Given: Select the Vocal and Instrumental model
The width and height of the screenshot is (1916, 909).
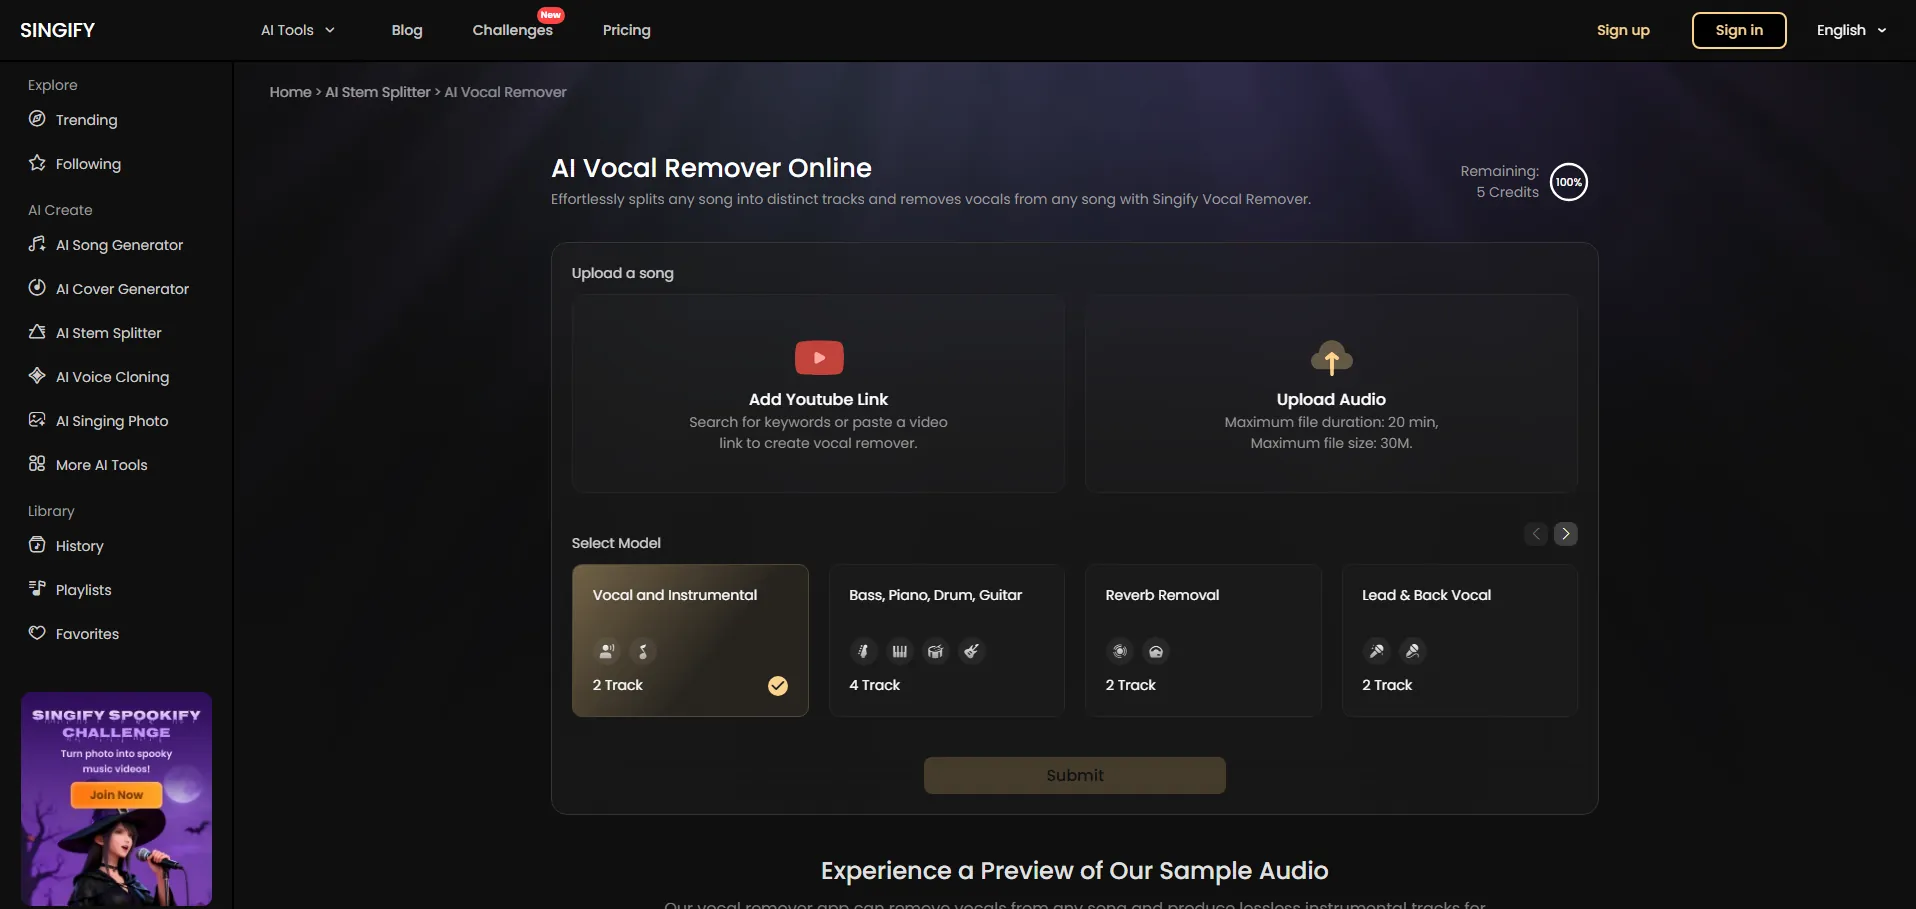Looking at the screenshot, I should [x=690, y=640].
